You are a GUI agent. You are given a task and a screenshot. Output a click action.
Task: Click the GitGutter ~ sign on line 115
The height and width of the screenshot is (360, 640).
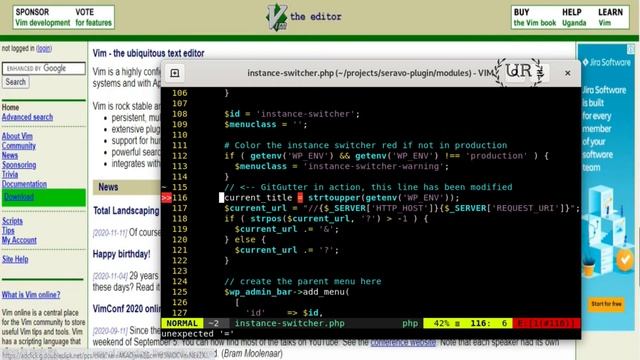pyautogui.click(x=164, y=187)
